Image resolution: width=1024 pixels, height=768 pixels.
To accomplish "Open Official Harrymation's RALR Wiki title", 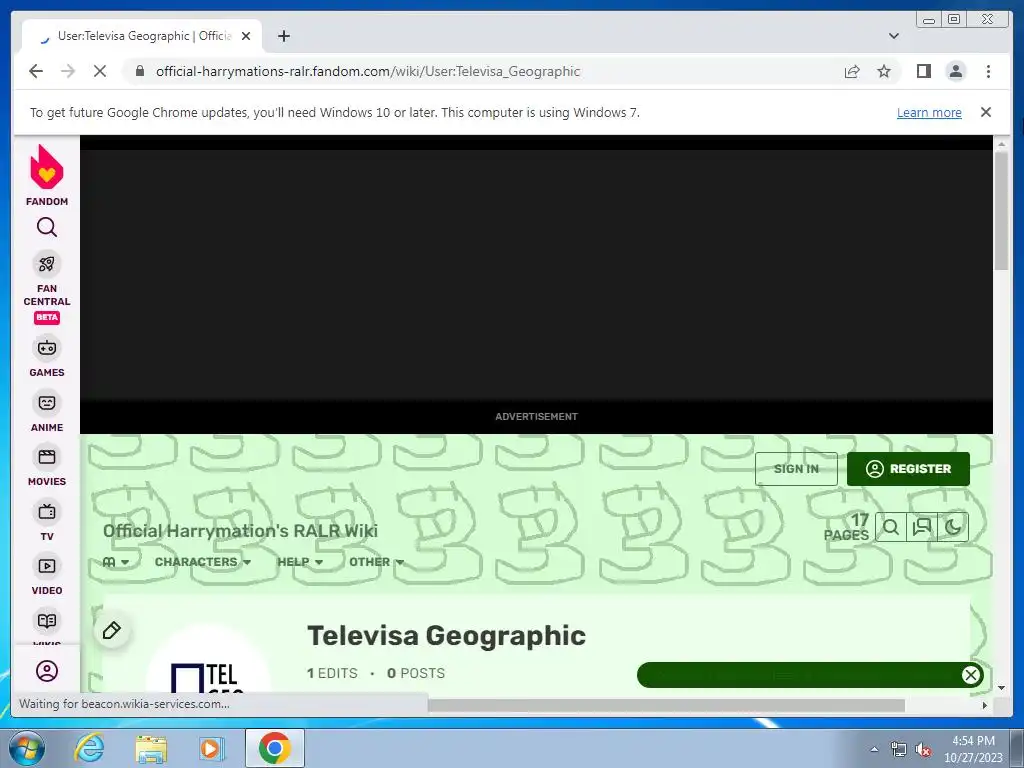I will tap(240, 531).
